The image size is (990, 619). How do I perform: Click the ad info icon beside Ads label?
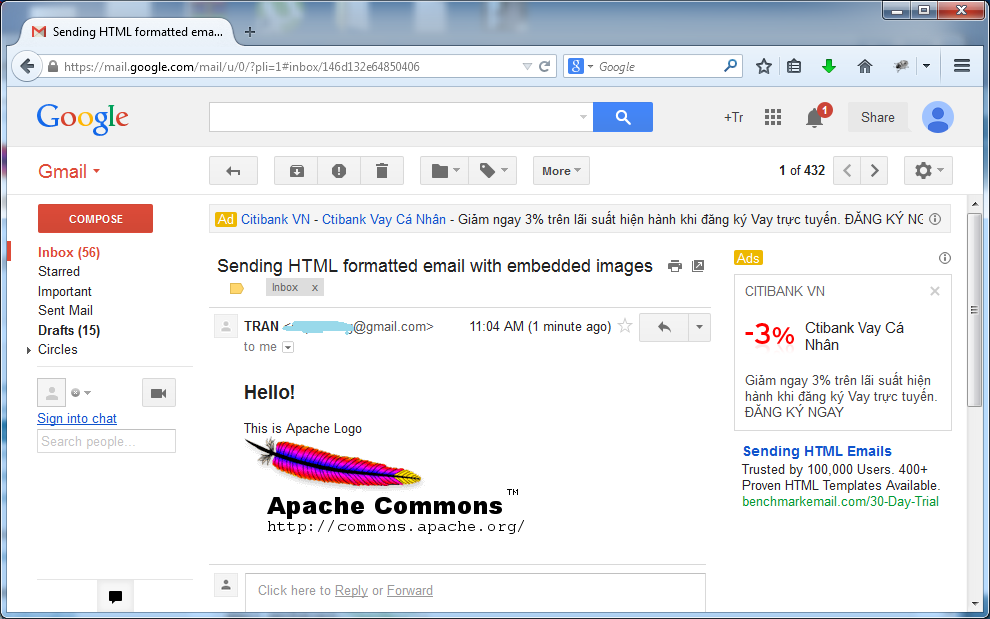[945, 258]
